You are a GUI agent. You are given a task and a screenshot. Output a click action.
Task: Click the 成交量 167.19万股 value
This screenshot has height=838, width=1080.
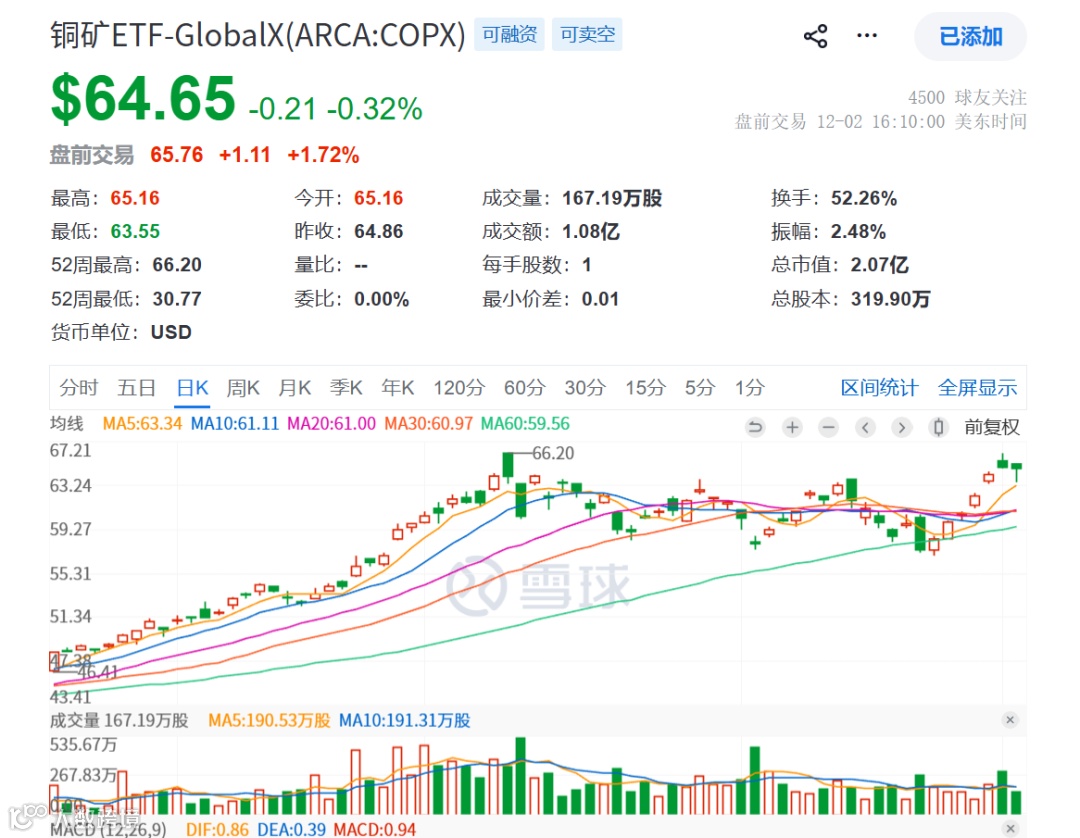point(612,198)
